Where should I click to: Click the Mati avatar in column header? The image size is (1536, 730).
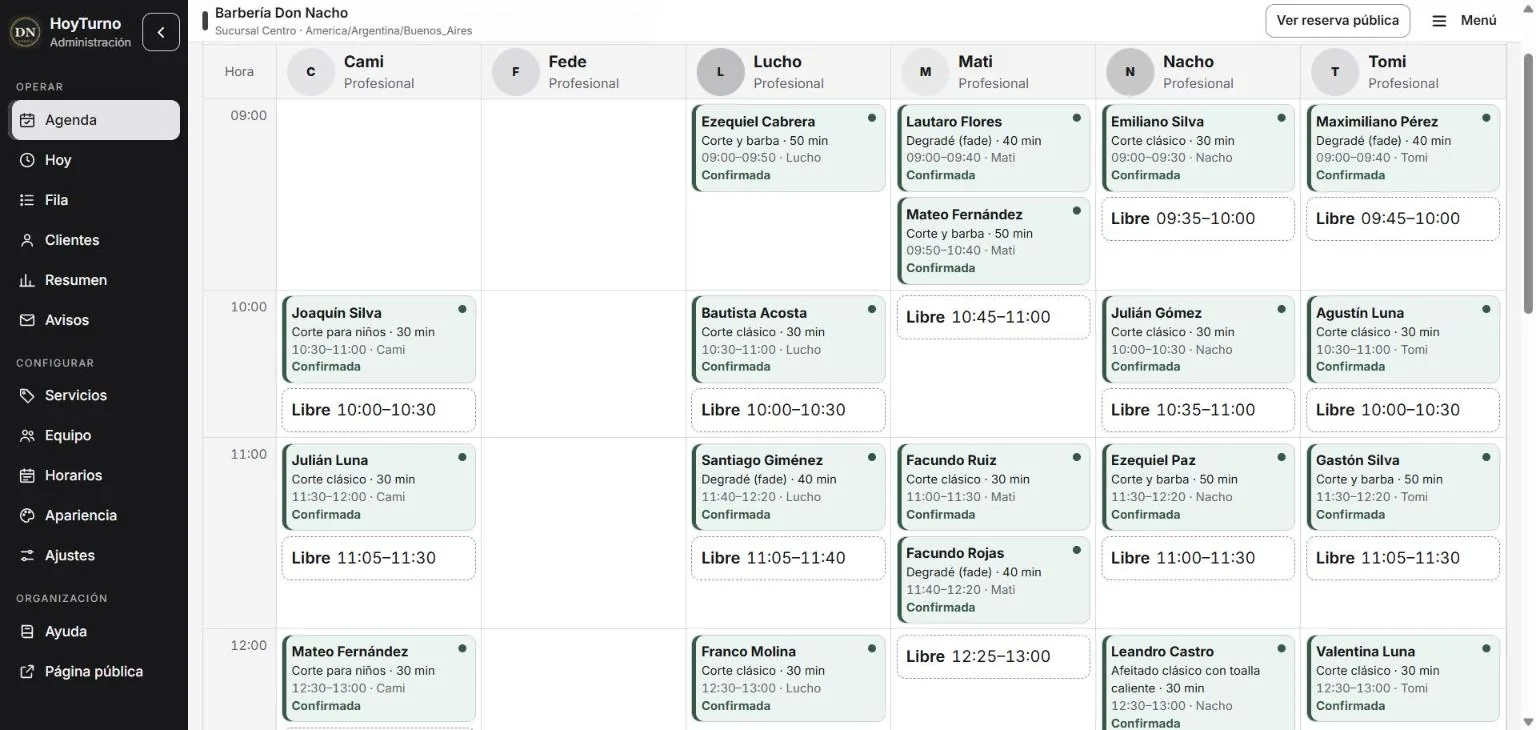click(925, 72)
